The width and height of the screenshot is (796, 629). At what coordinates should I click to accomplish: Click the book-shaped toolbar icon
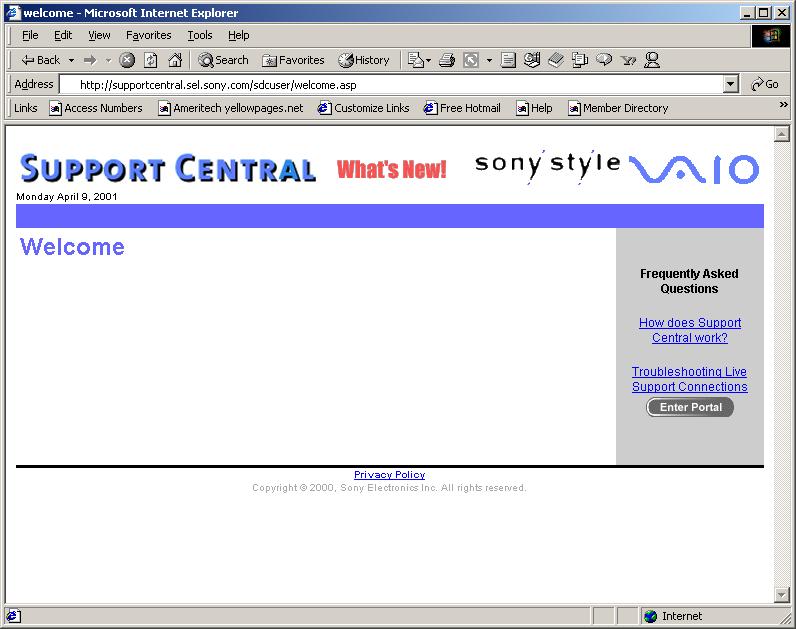click(556, 60)
